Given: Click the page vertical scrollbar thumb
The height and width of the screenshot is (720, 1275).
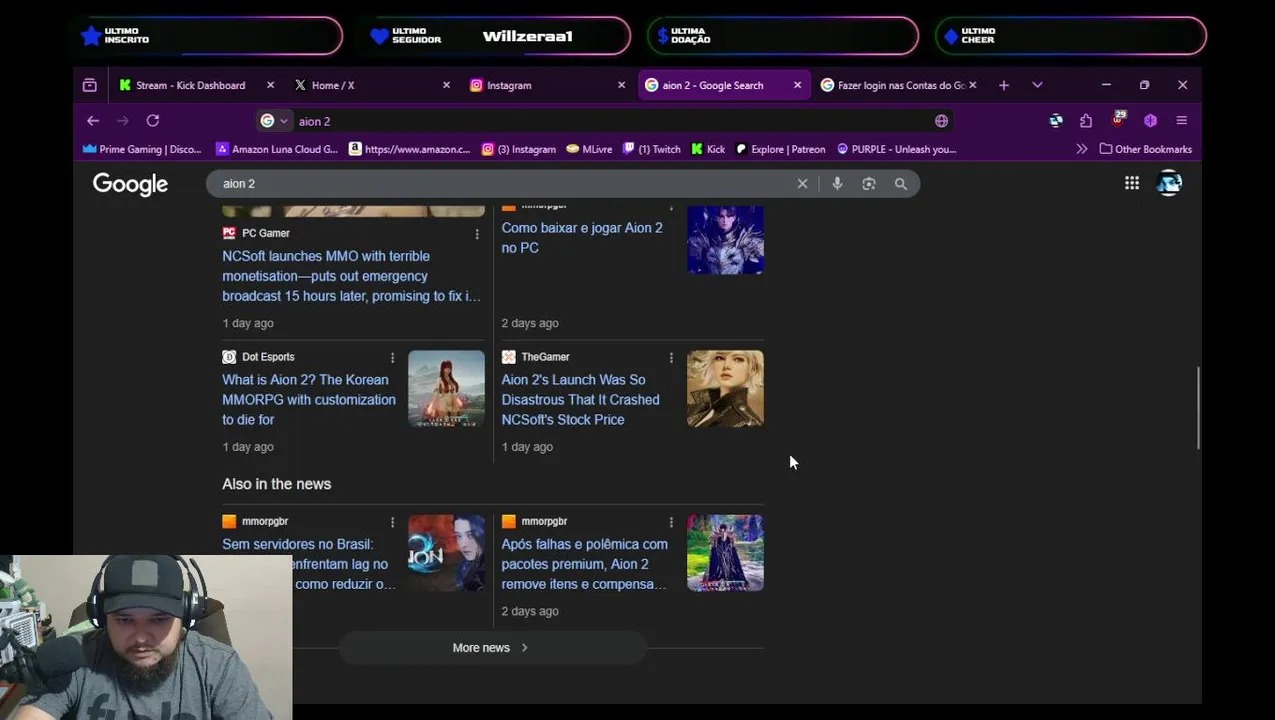Looking at the screenshot, I should (1198, 408).
